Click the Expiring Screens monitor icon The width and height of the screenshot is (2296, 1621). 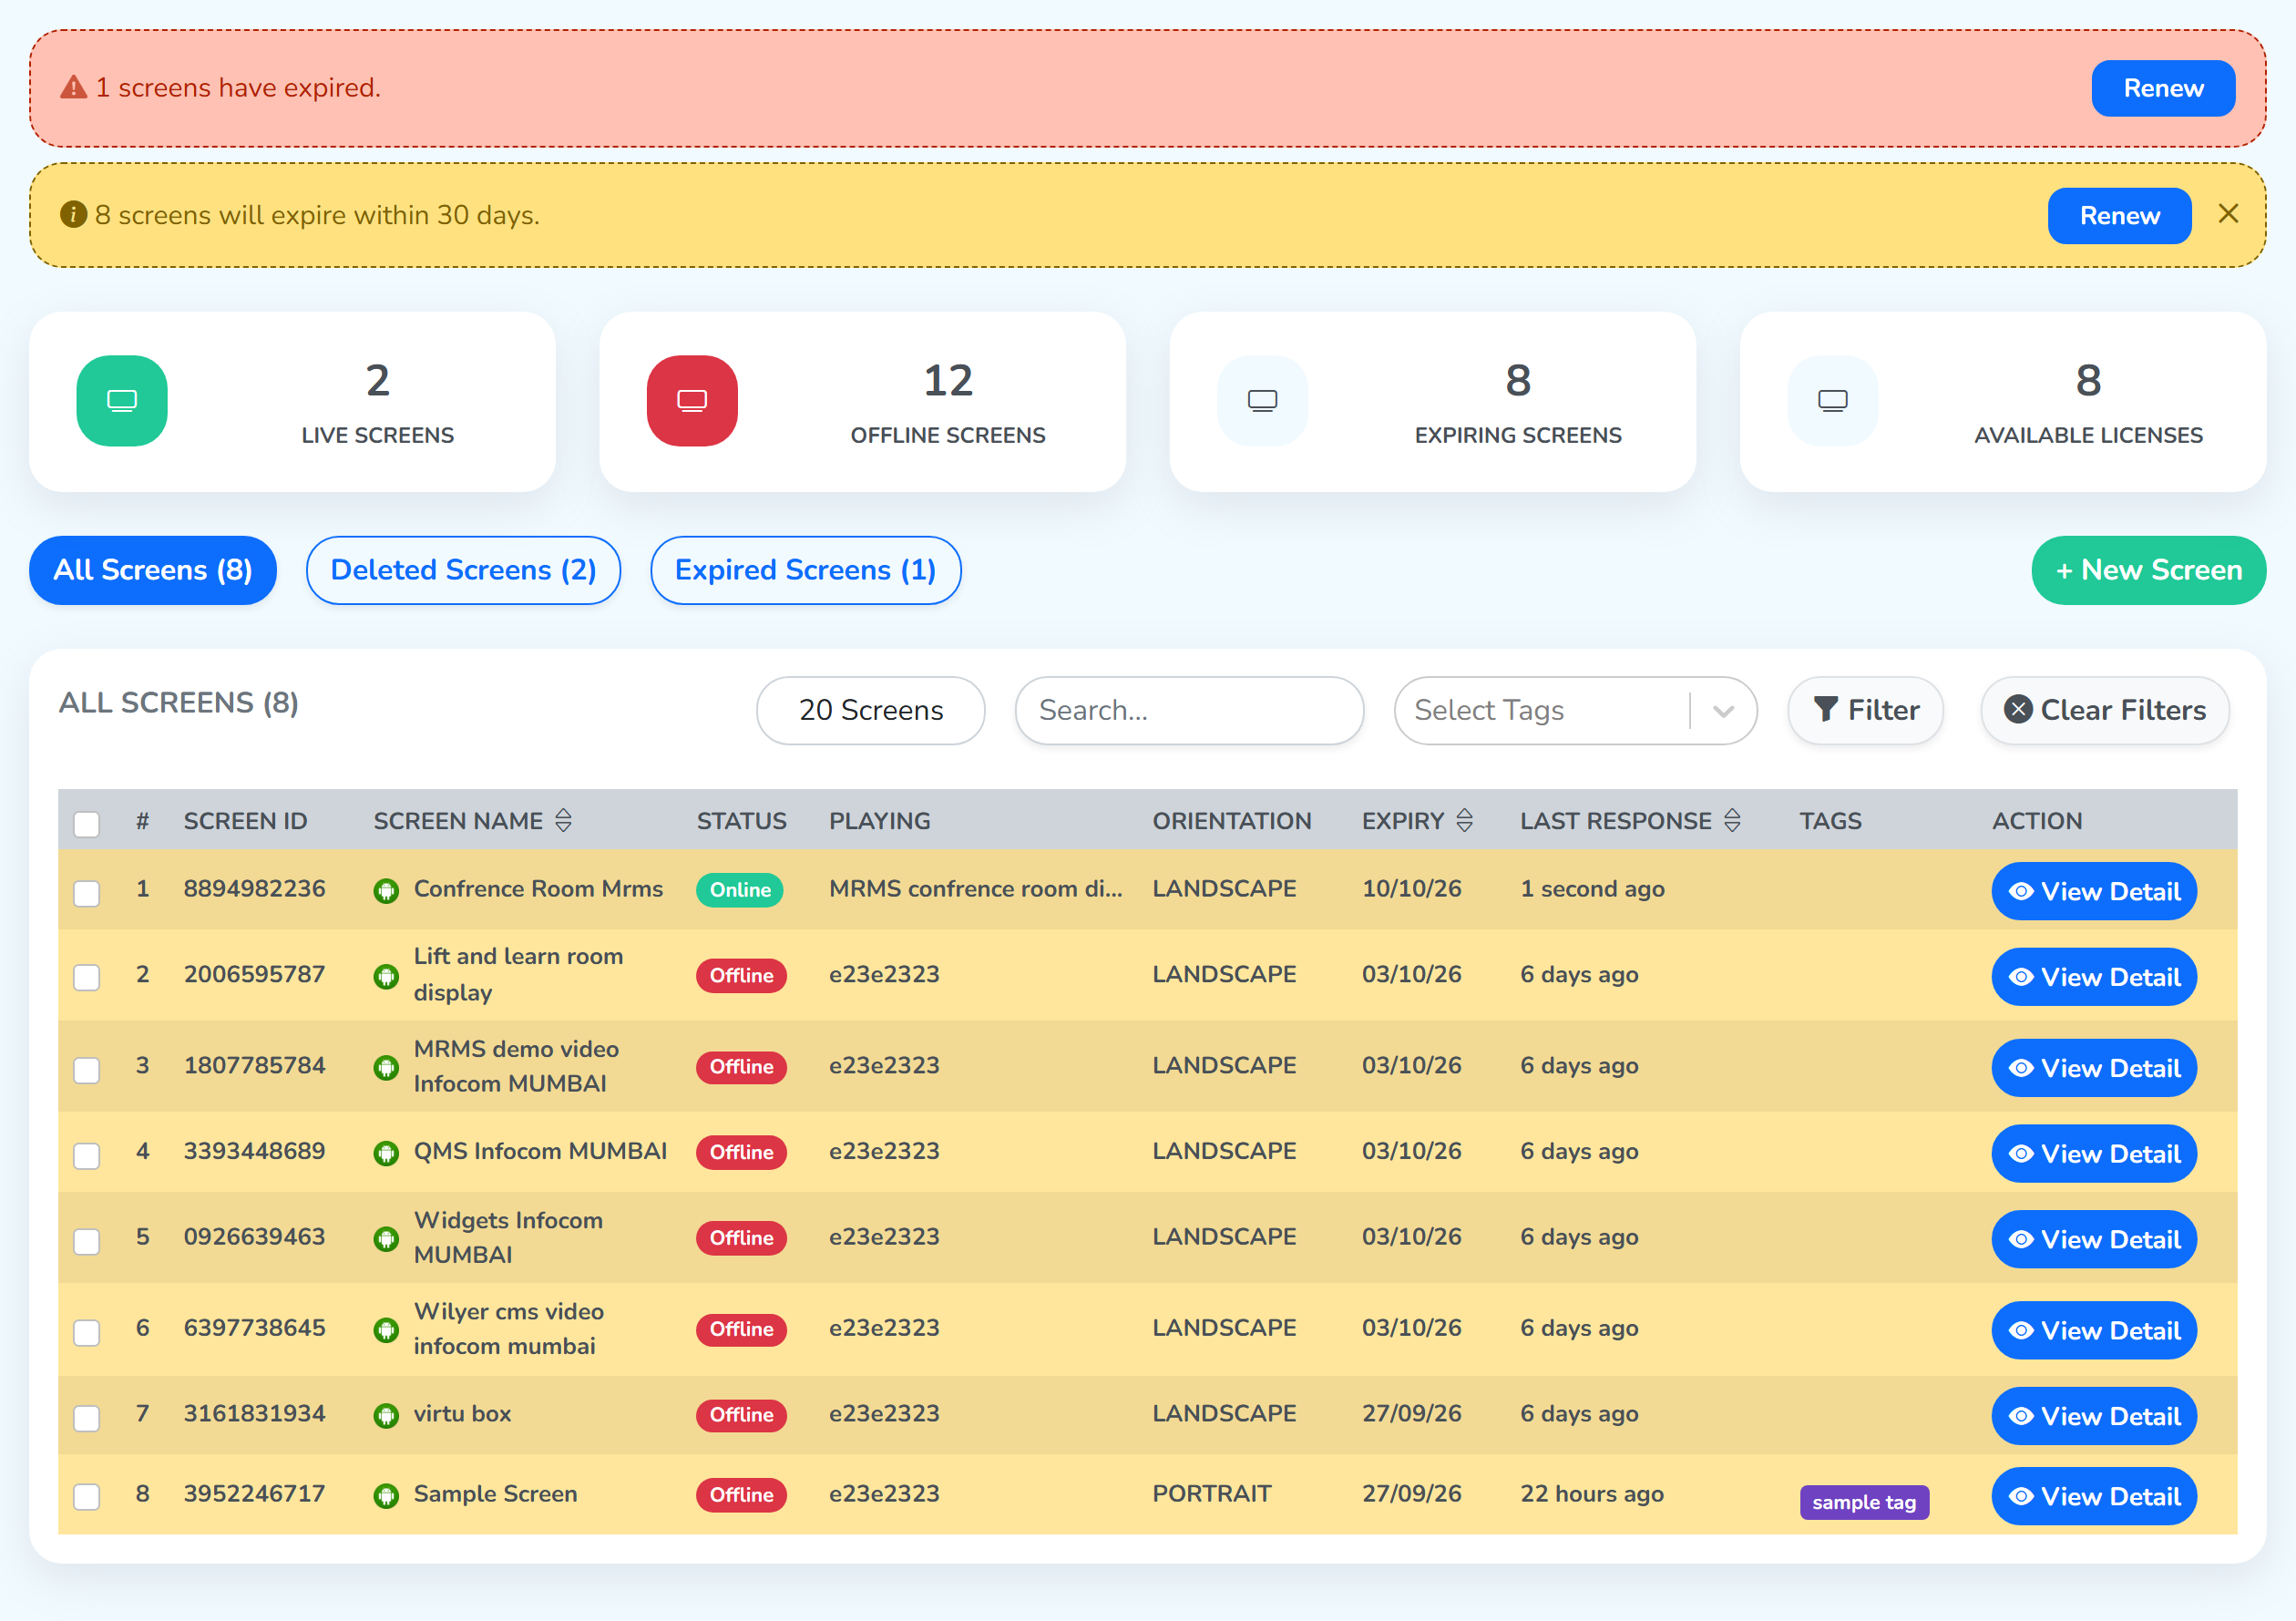pyautogui.click(x=1262, y=400)
